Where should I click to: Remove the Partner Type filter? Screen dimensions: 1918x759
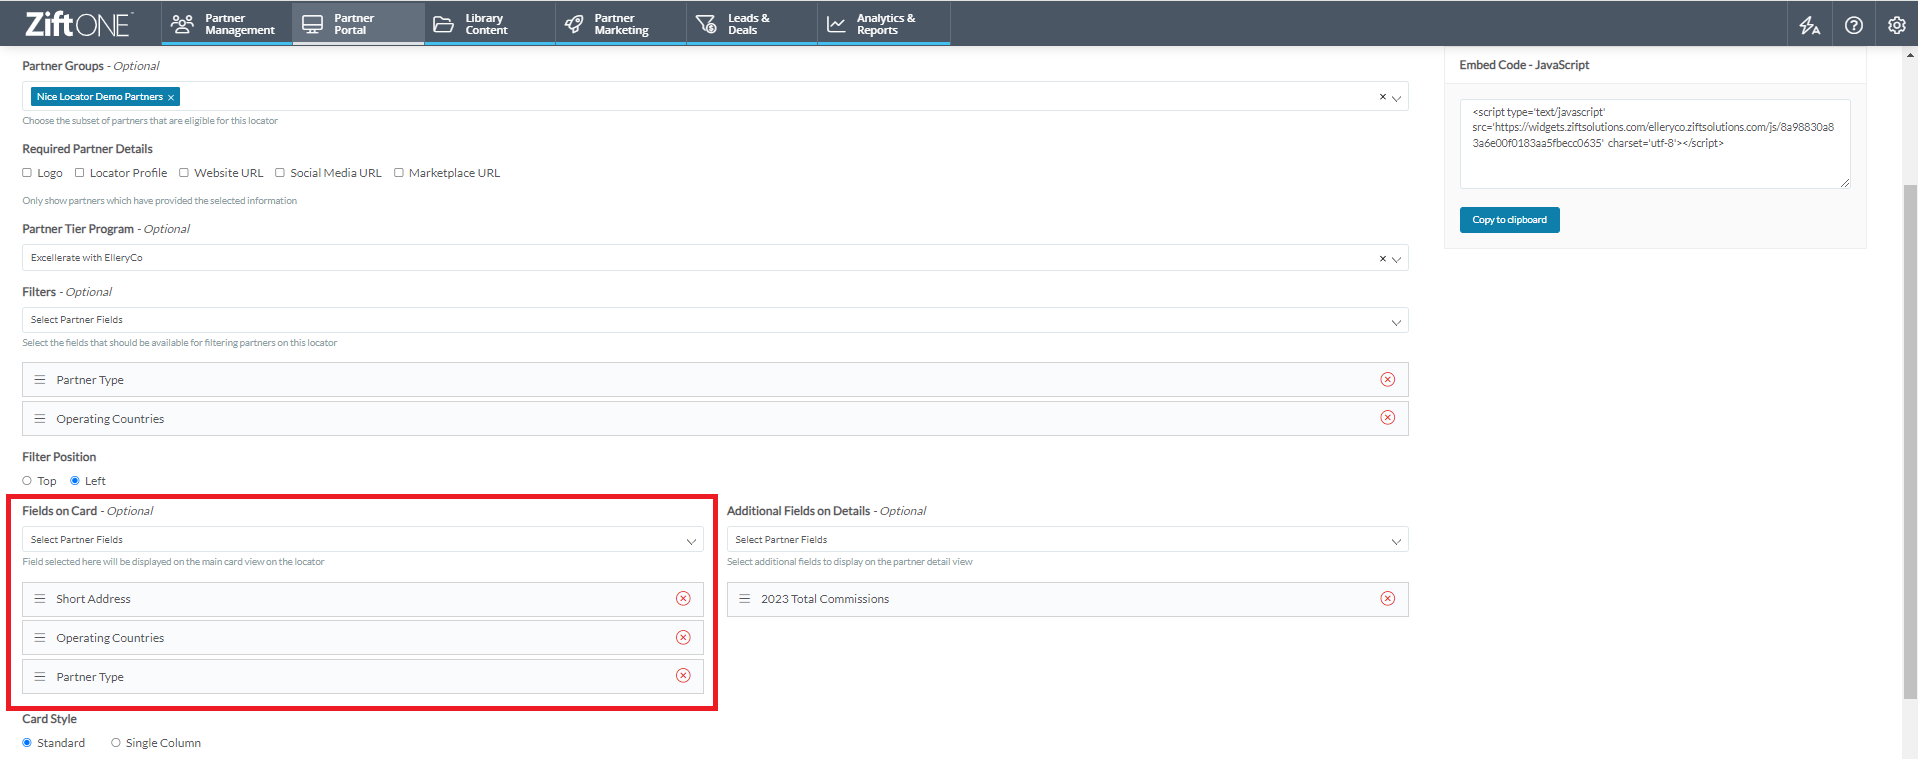click(1387, 379)
